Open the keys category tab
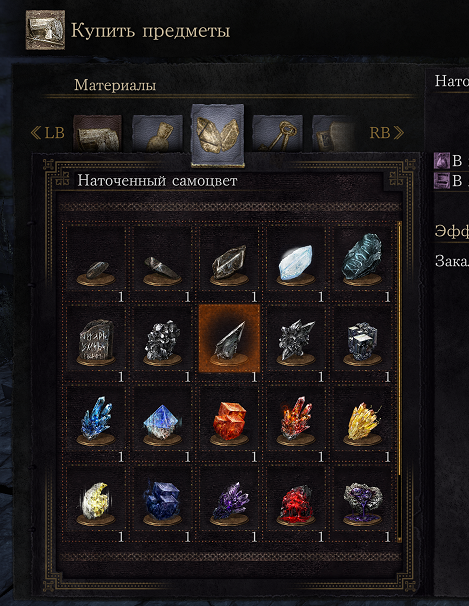Viewport: 469px width, 606px height. [277, 133]
